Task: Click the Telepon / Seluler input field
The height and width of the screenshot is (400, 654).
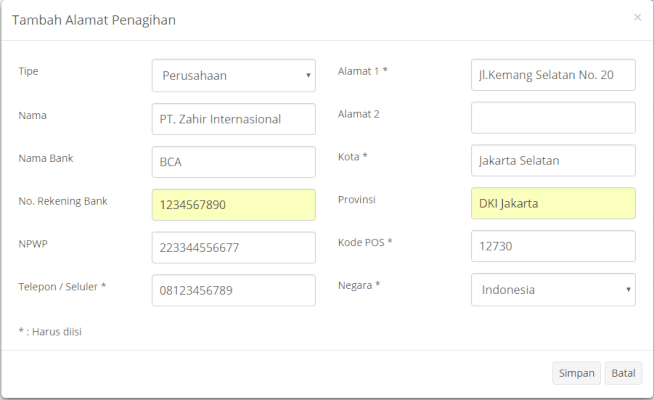Action: coord(233,290)
